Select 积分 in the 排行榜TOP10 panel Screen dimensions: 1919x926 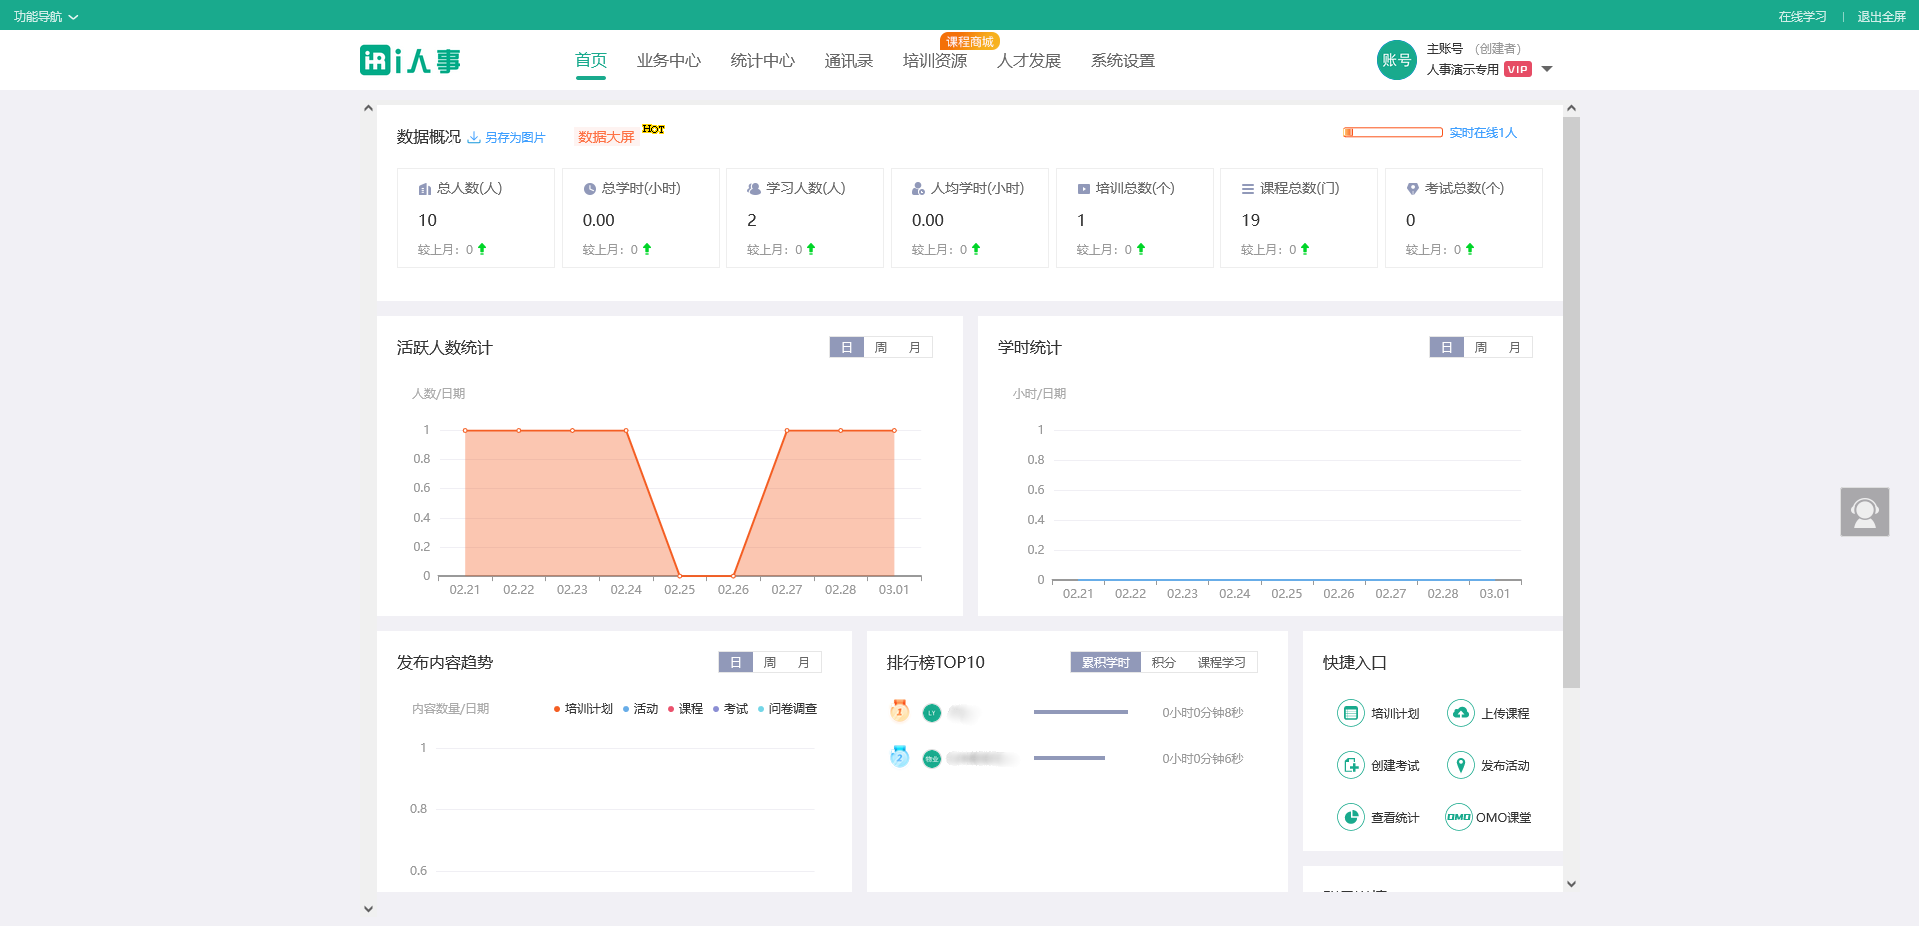click(x=1163, y=662)
